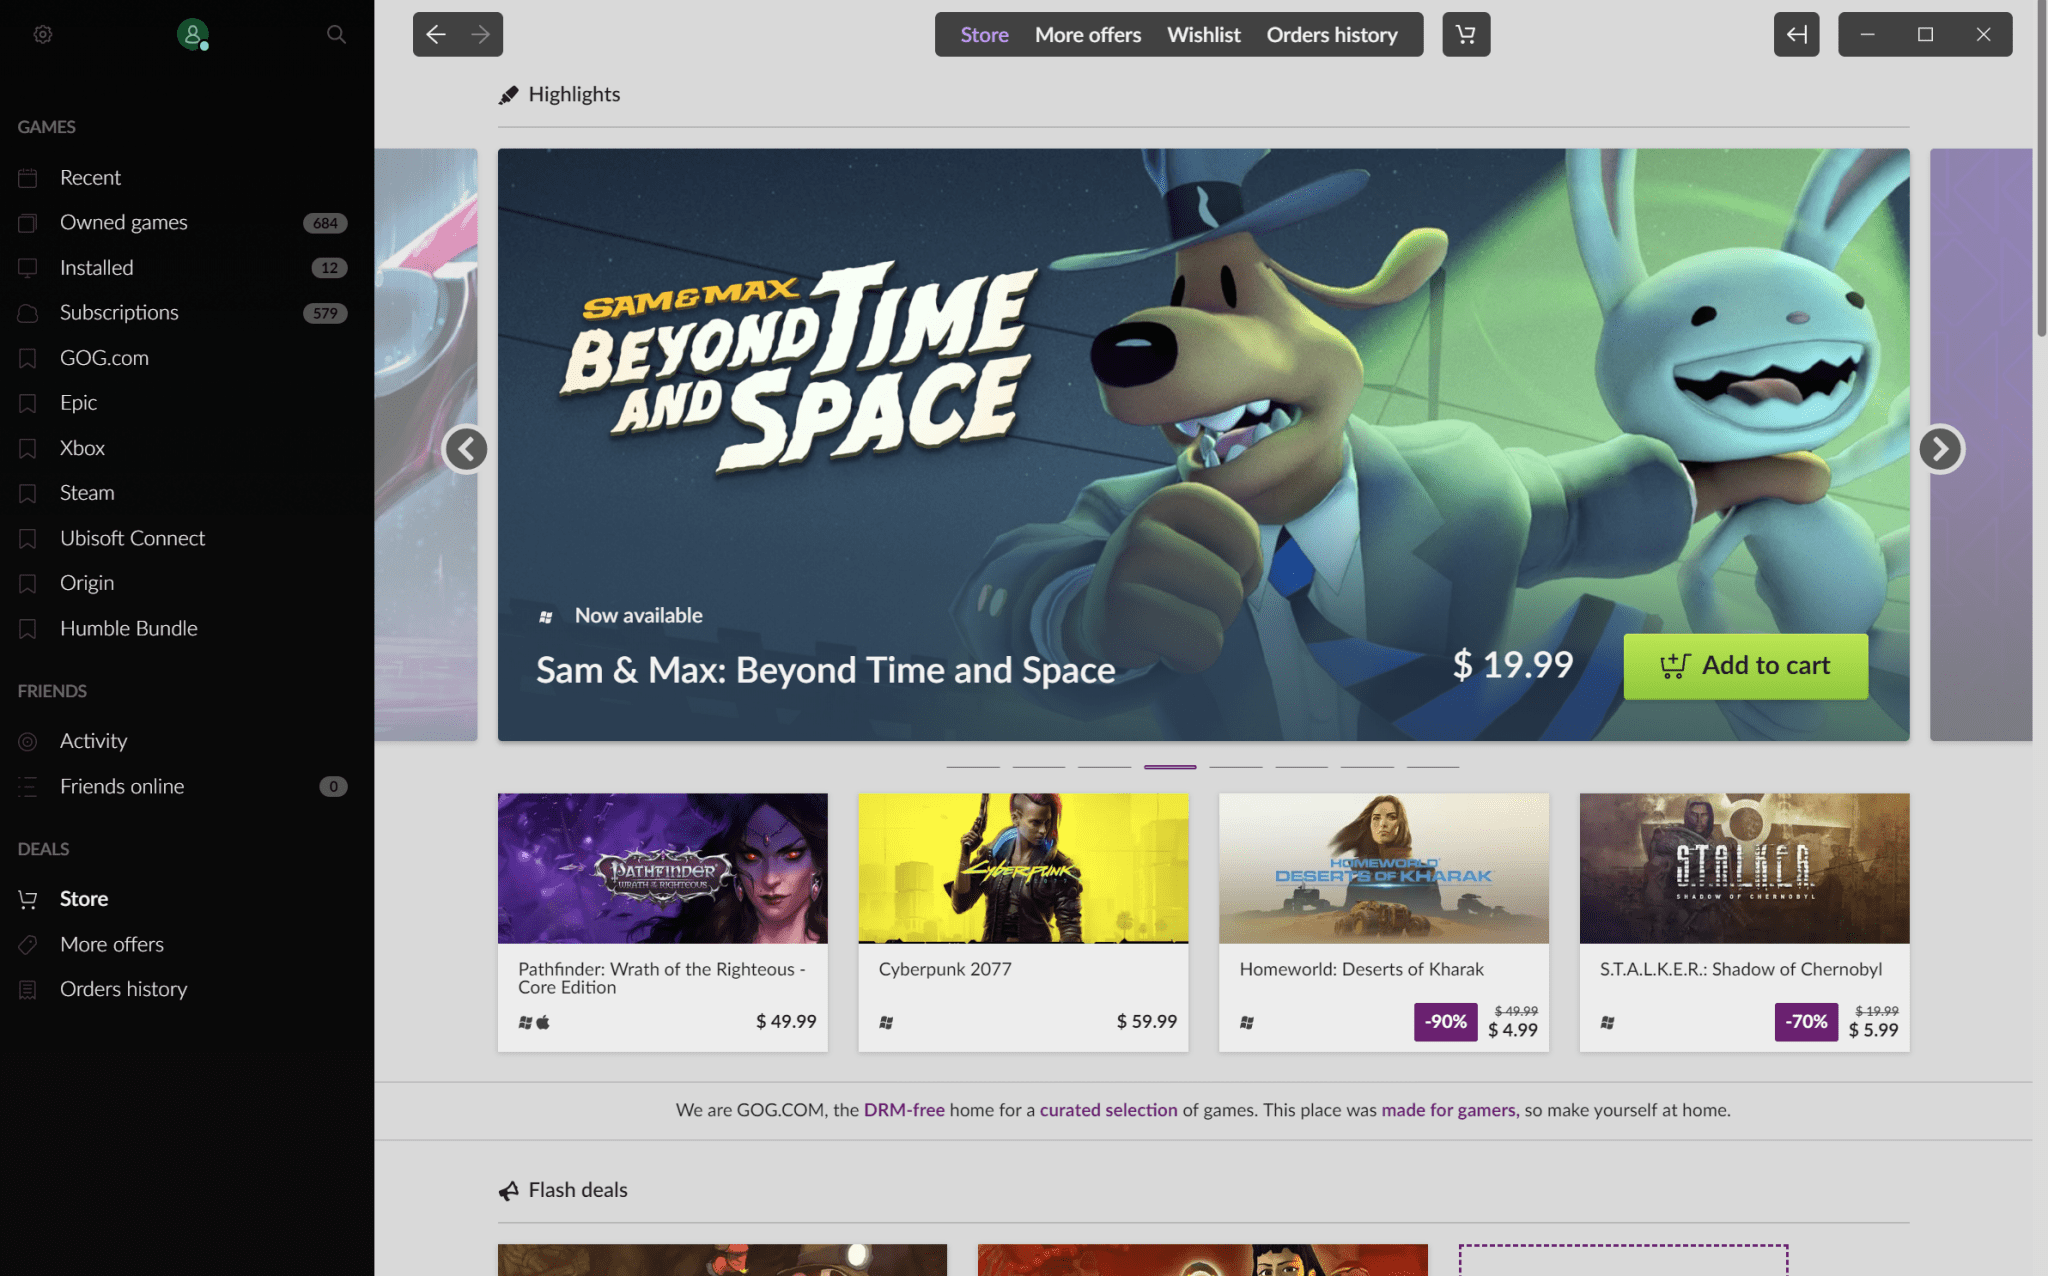Advance the Highlights carousel with the right arrow

tap(1940, 449)
